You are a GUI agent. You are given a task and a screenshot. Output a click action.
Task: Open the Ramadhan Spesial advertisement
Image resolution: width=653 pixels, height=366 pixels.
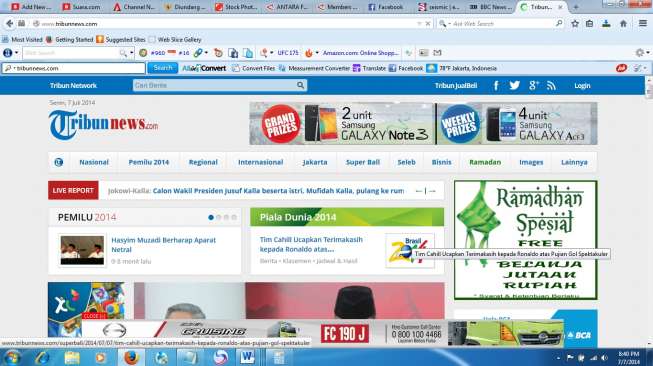pos(526,240)
